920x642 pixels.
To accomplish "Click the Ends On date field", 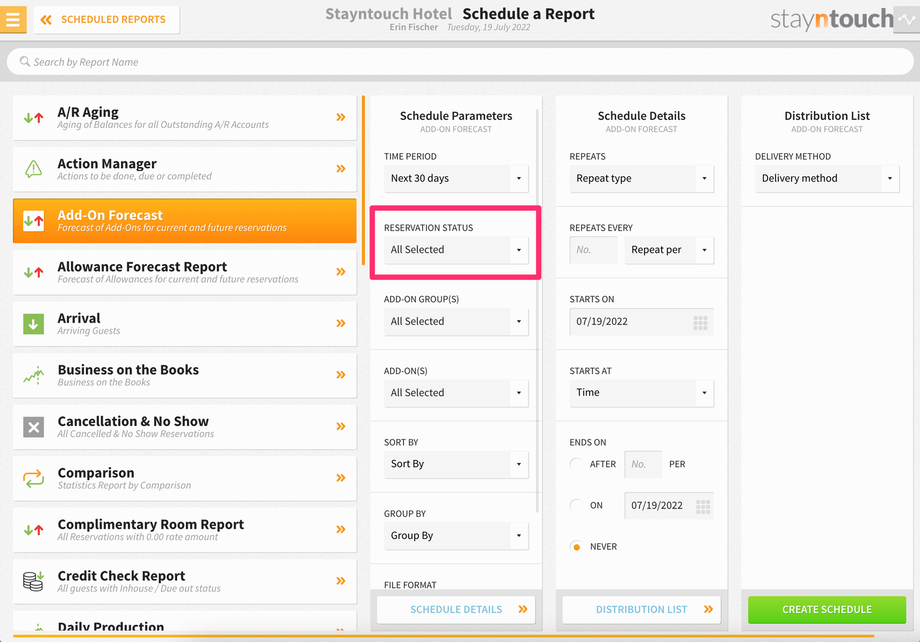I will pos(669,505).
